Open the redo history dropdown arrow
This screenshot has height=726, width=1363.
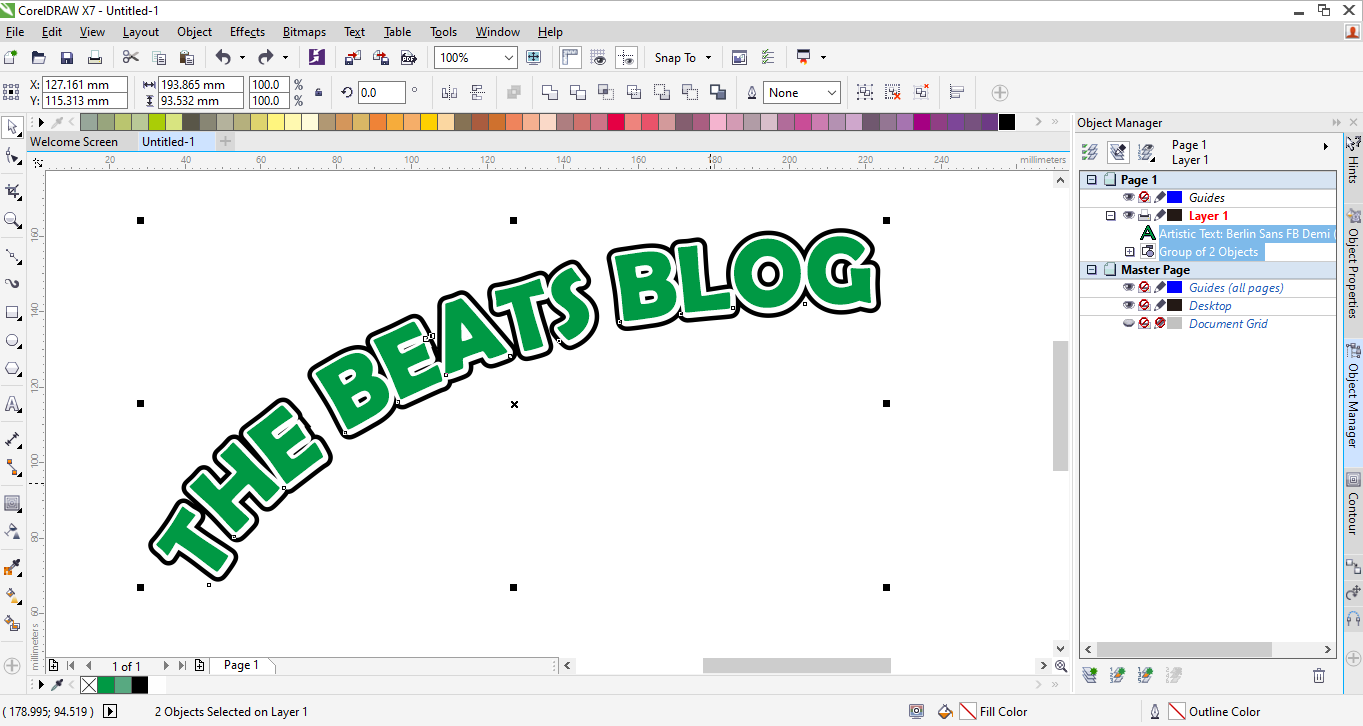[x=285, y=58]
